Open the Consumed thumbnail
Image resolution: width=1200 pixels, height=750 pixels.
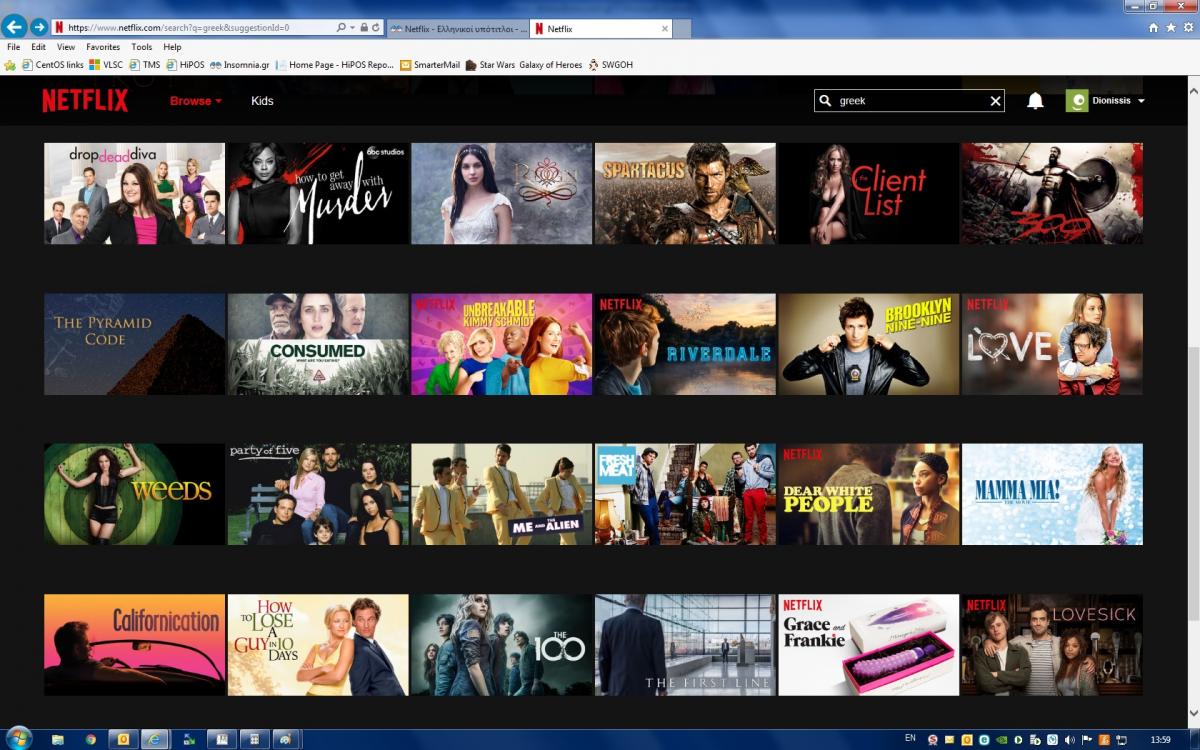tap(318, 344)
